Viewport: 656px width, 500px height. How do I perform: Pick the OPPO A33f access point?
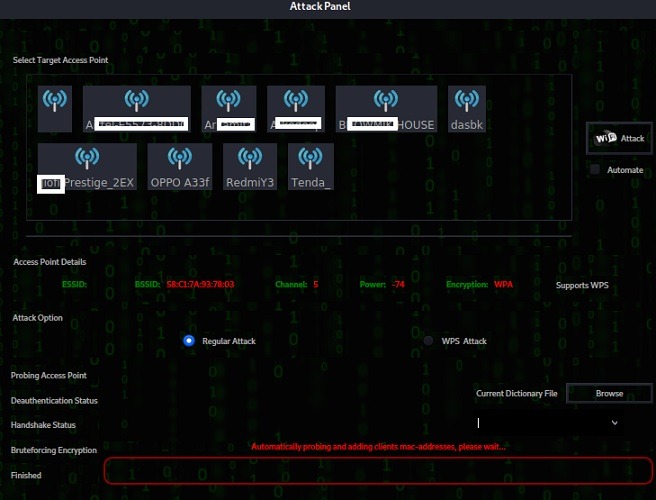(x=180, y=167)
